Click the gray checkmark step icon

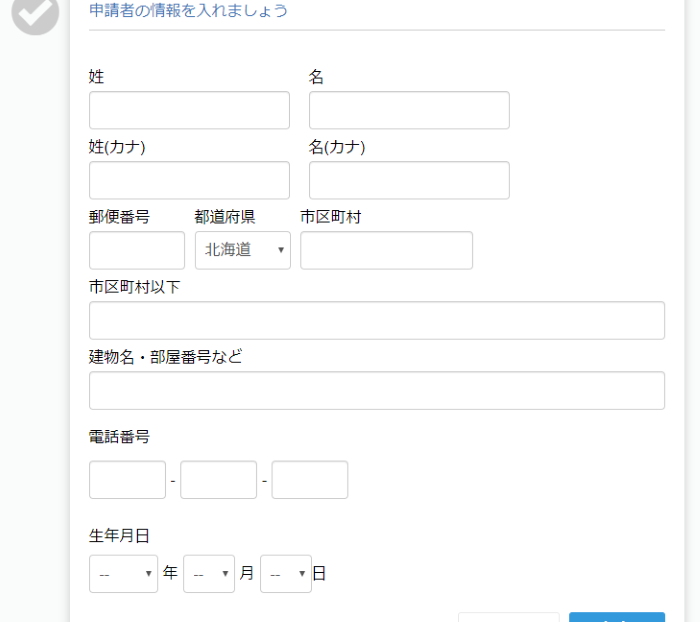(35, 12)
